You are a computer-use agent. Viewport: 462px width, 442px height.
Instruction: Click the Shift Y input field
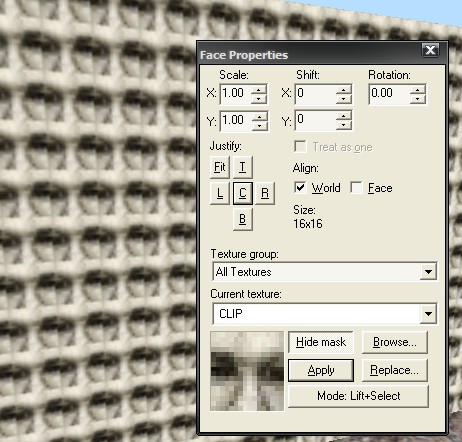315,121
